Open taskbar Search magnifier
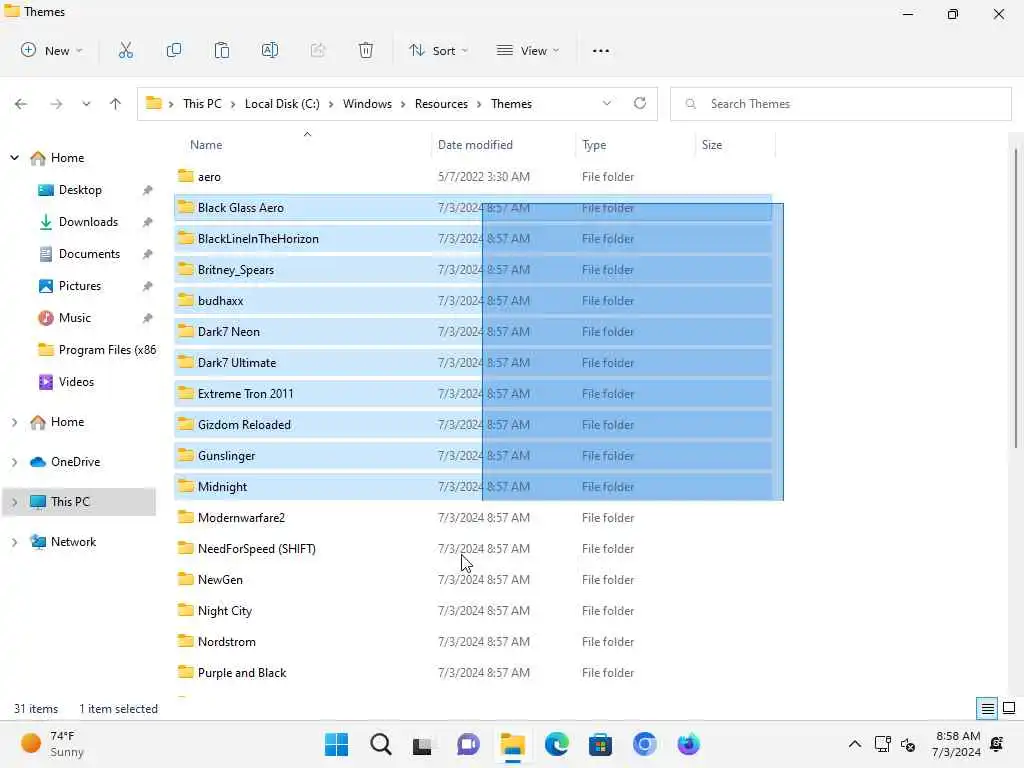Viewport: 1024px width, 768px height. 381,744
